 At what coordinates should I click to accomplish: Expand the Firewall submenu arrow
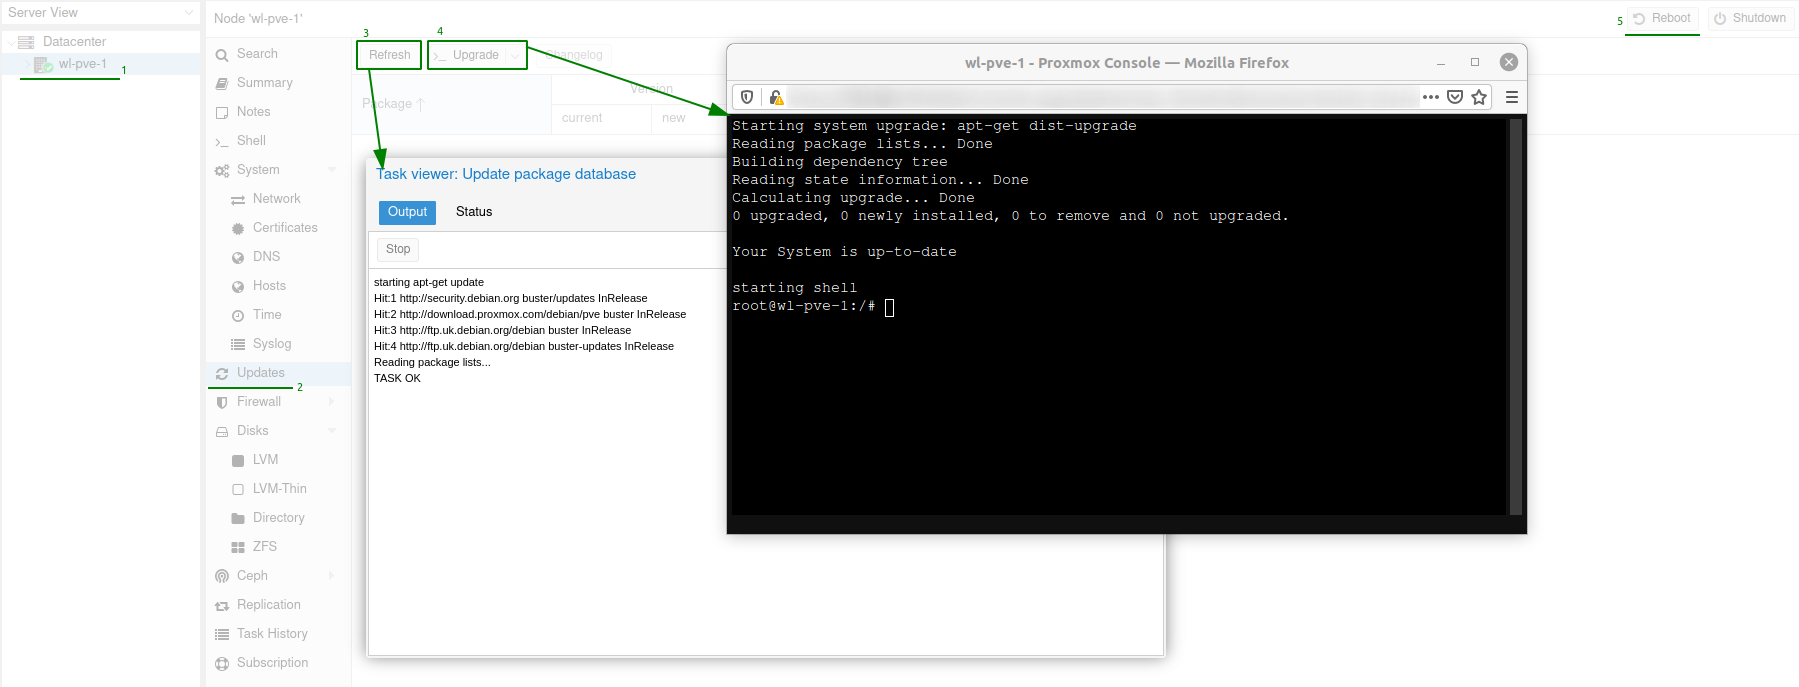click(332, 402)
